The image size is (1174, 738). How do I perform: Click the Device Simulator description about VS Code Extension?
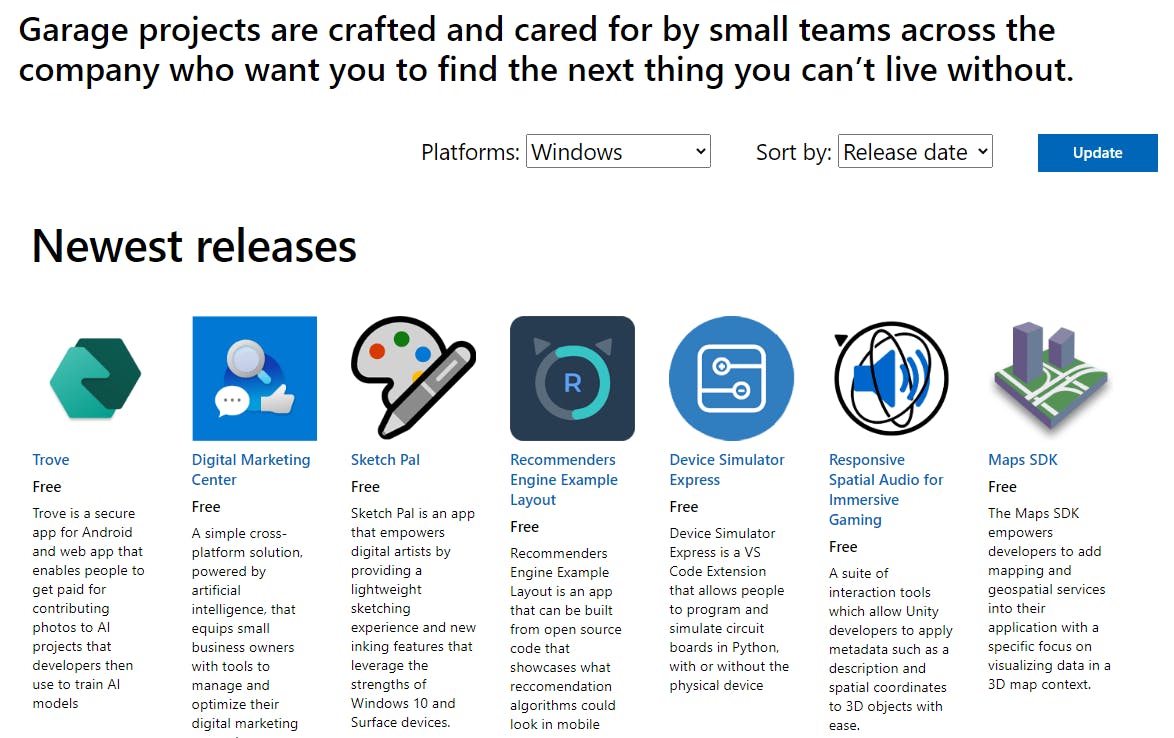(x=729, y=609)
